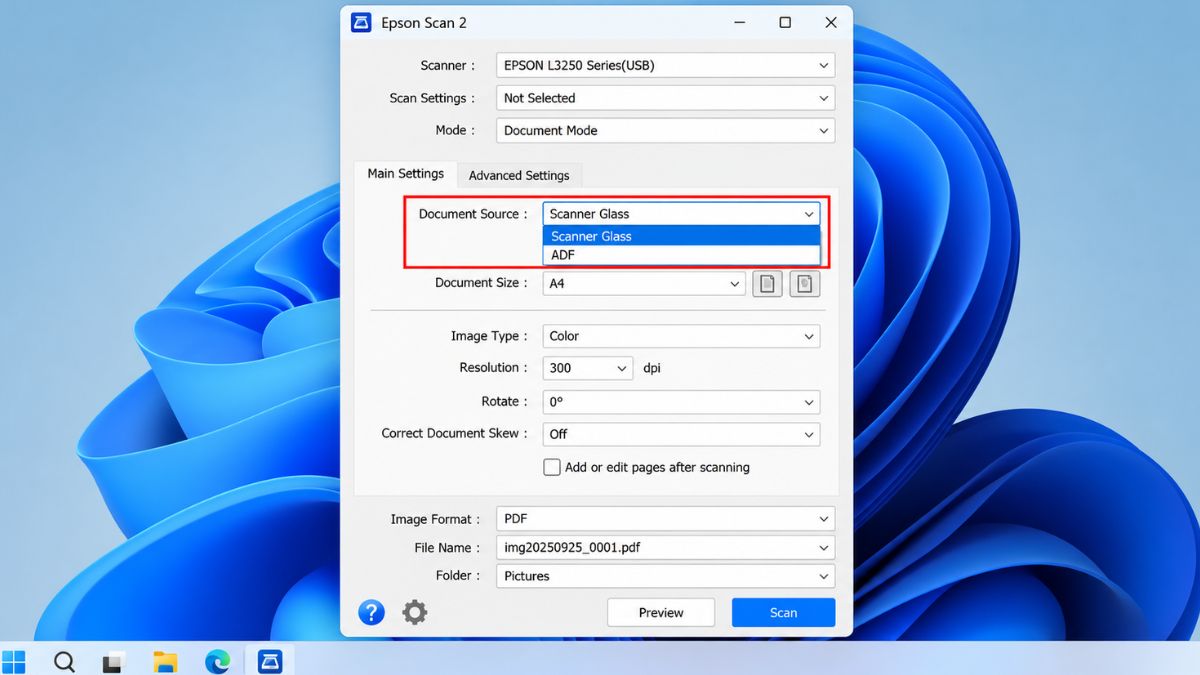Open the Folder dropdown
The width and height of the screenshot is (1200, 675).
pos(666,576)
